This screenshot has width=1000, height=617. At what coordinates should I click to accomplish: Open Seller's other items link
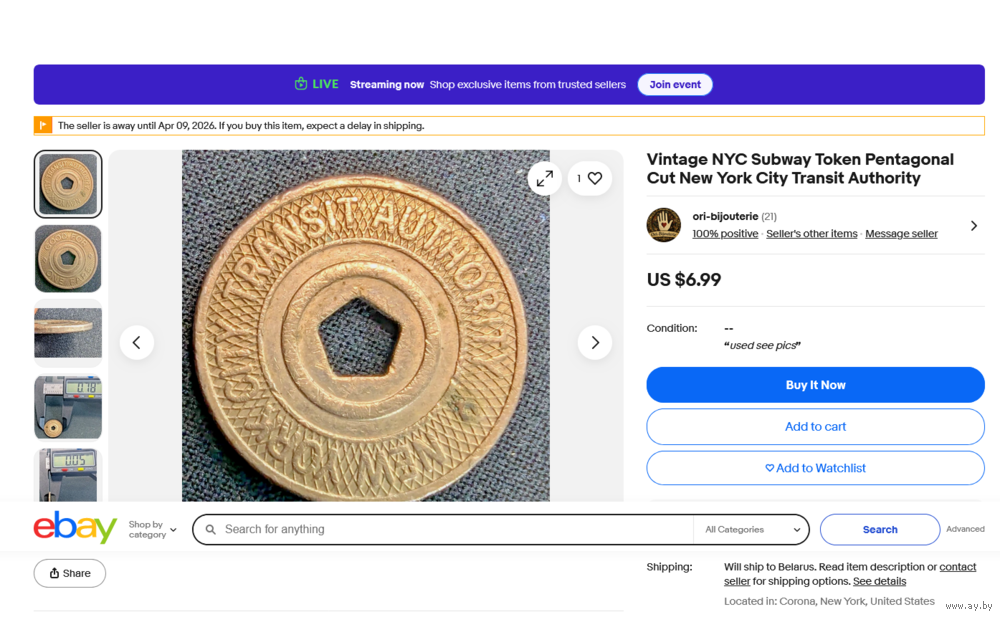pyautogui.click(x=811, y=234)
